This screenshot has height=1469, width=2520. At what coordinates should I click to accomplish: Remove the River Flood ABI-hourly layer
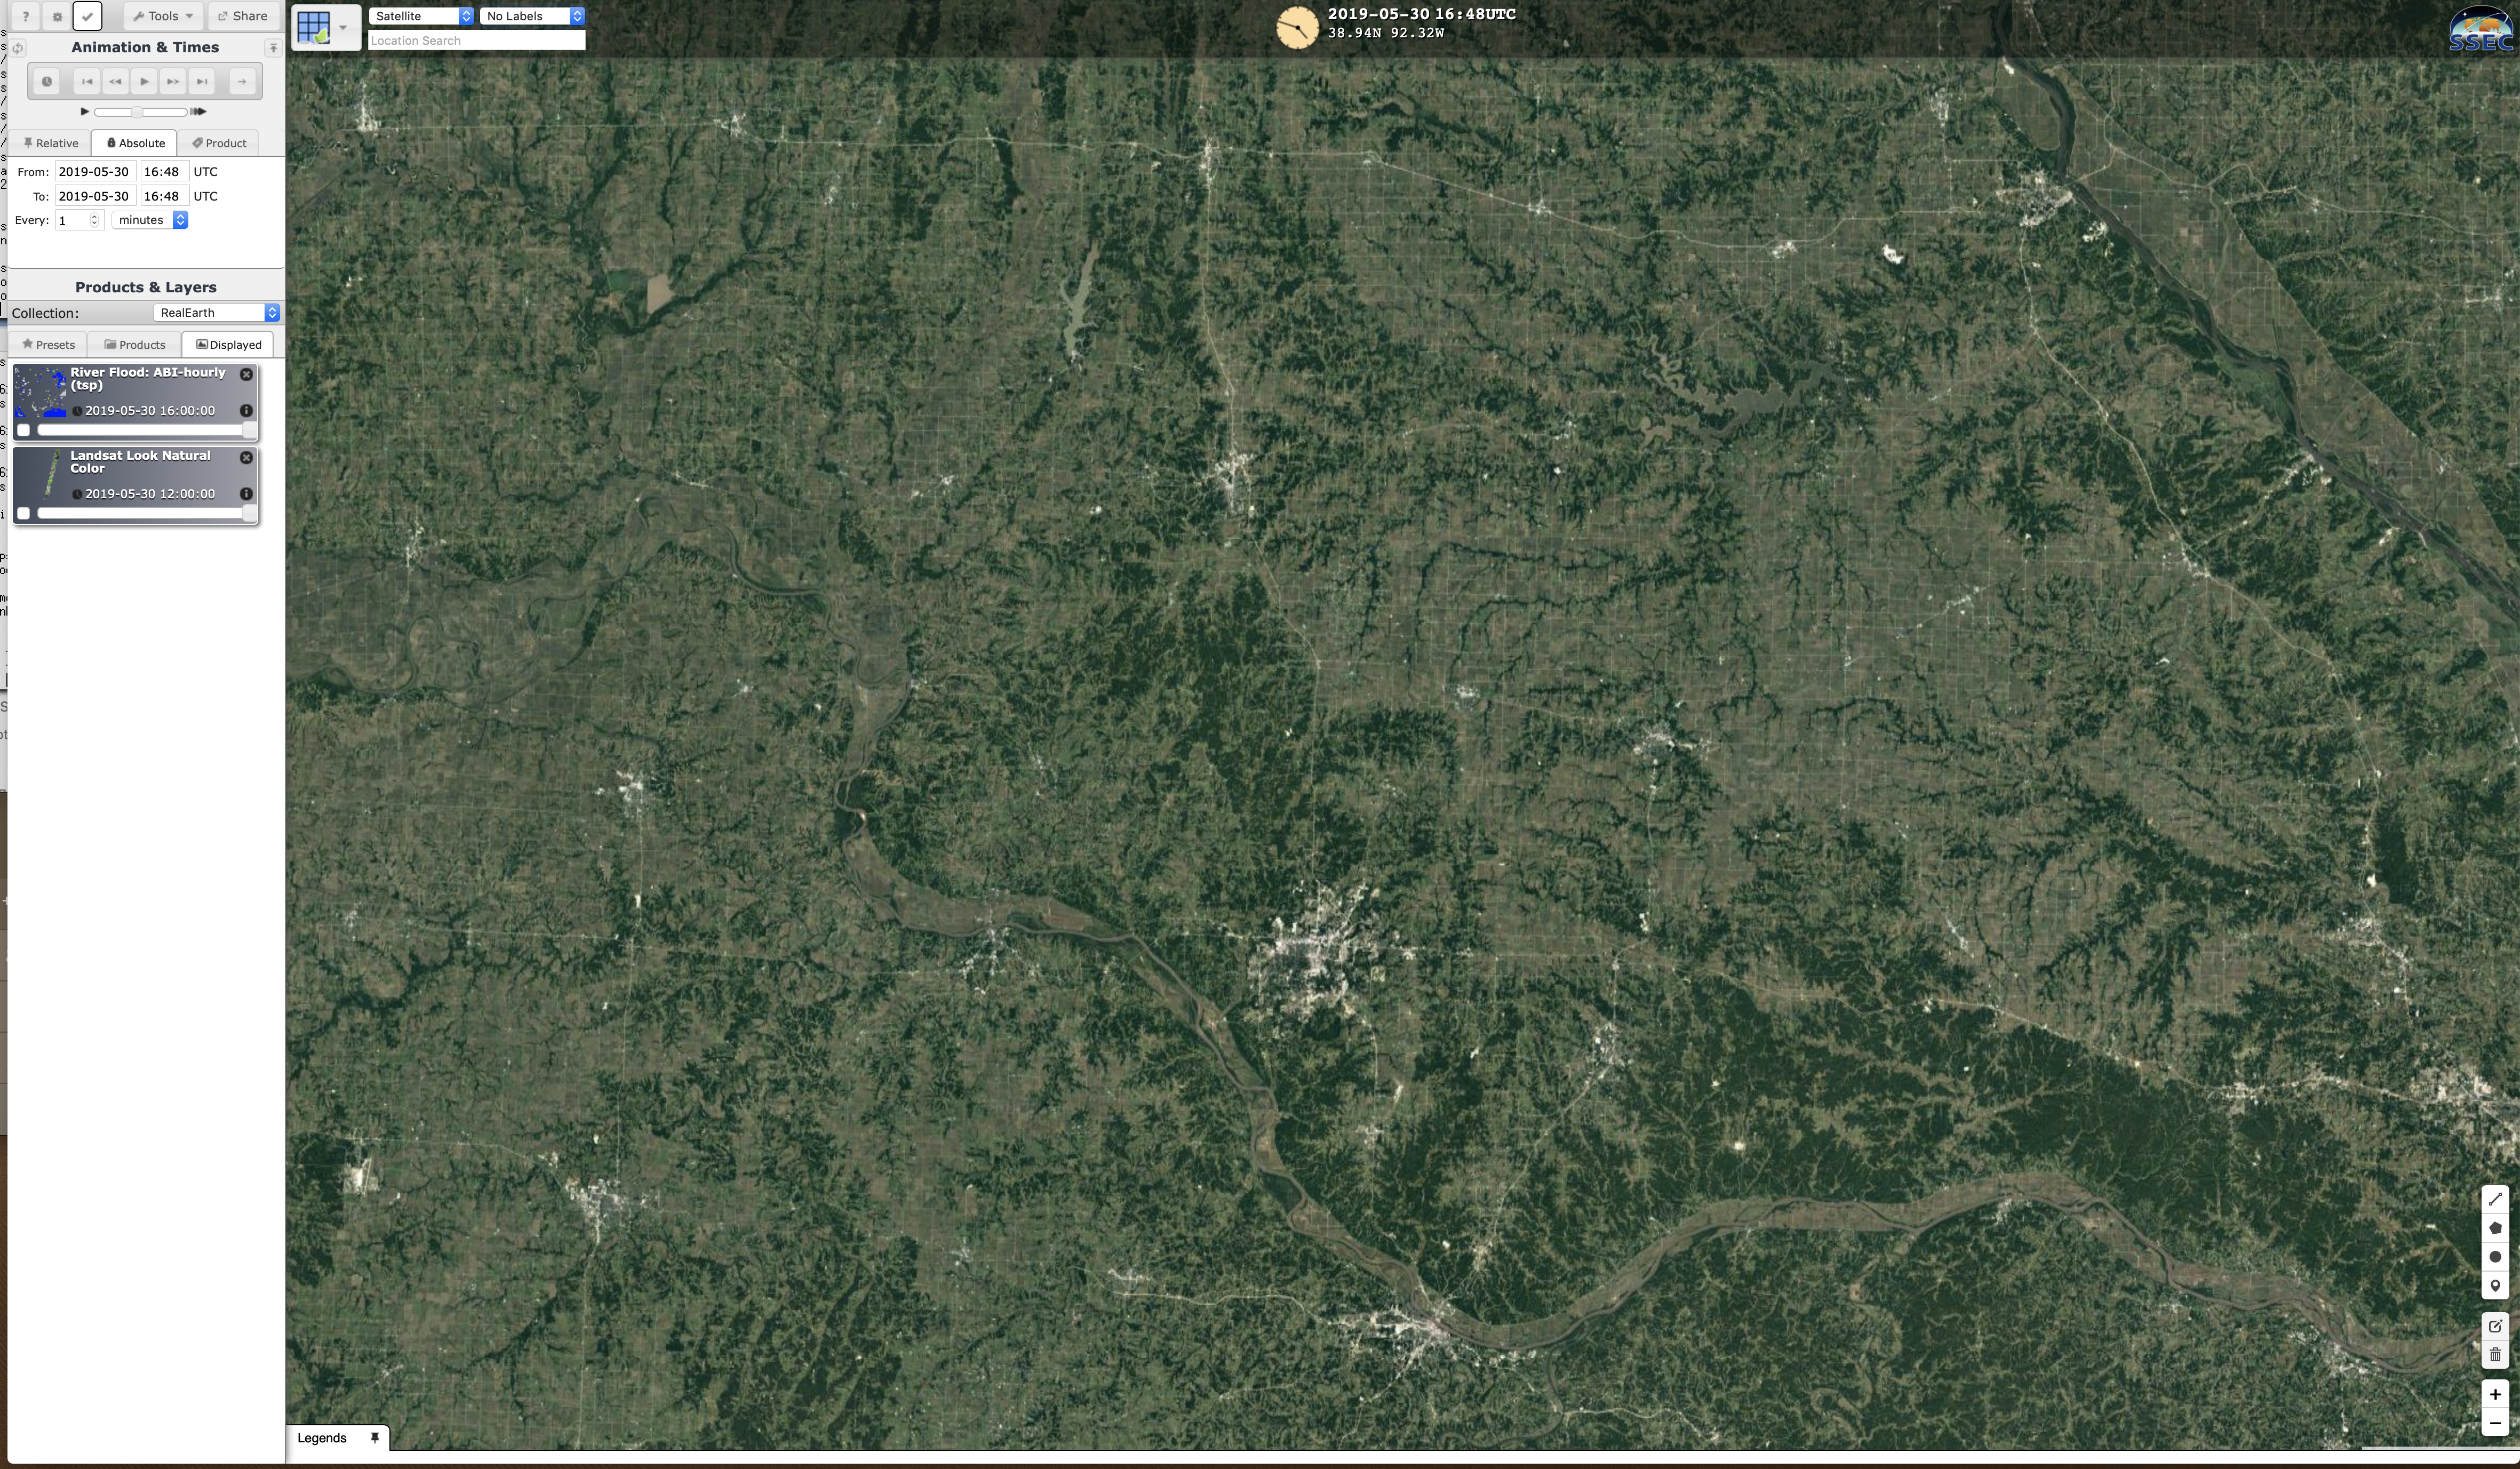point(246,374)
